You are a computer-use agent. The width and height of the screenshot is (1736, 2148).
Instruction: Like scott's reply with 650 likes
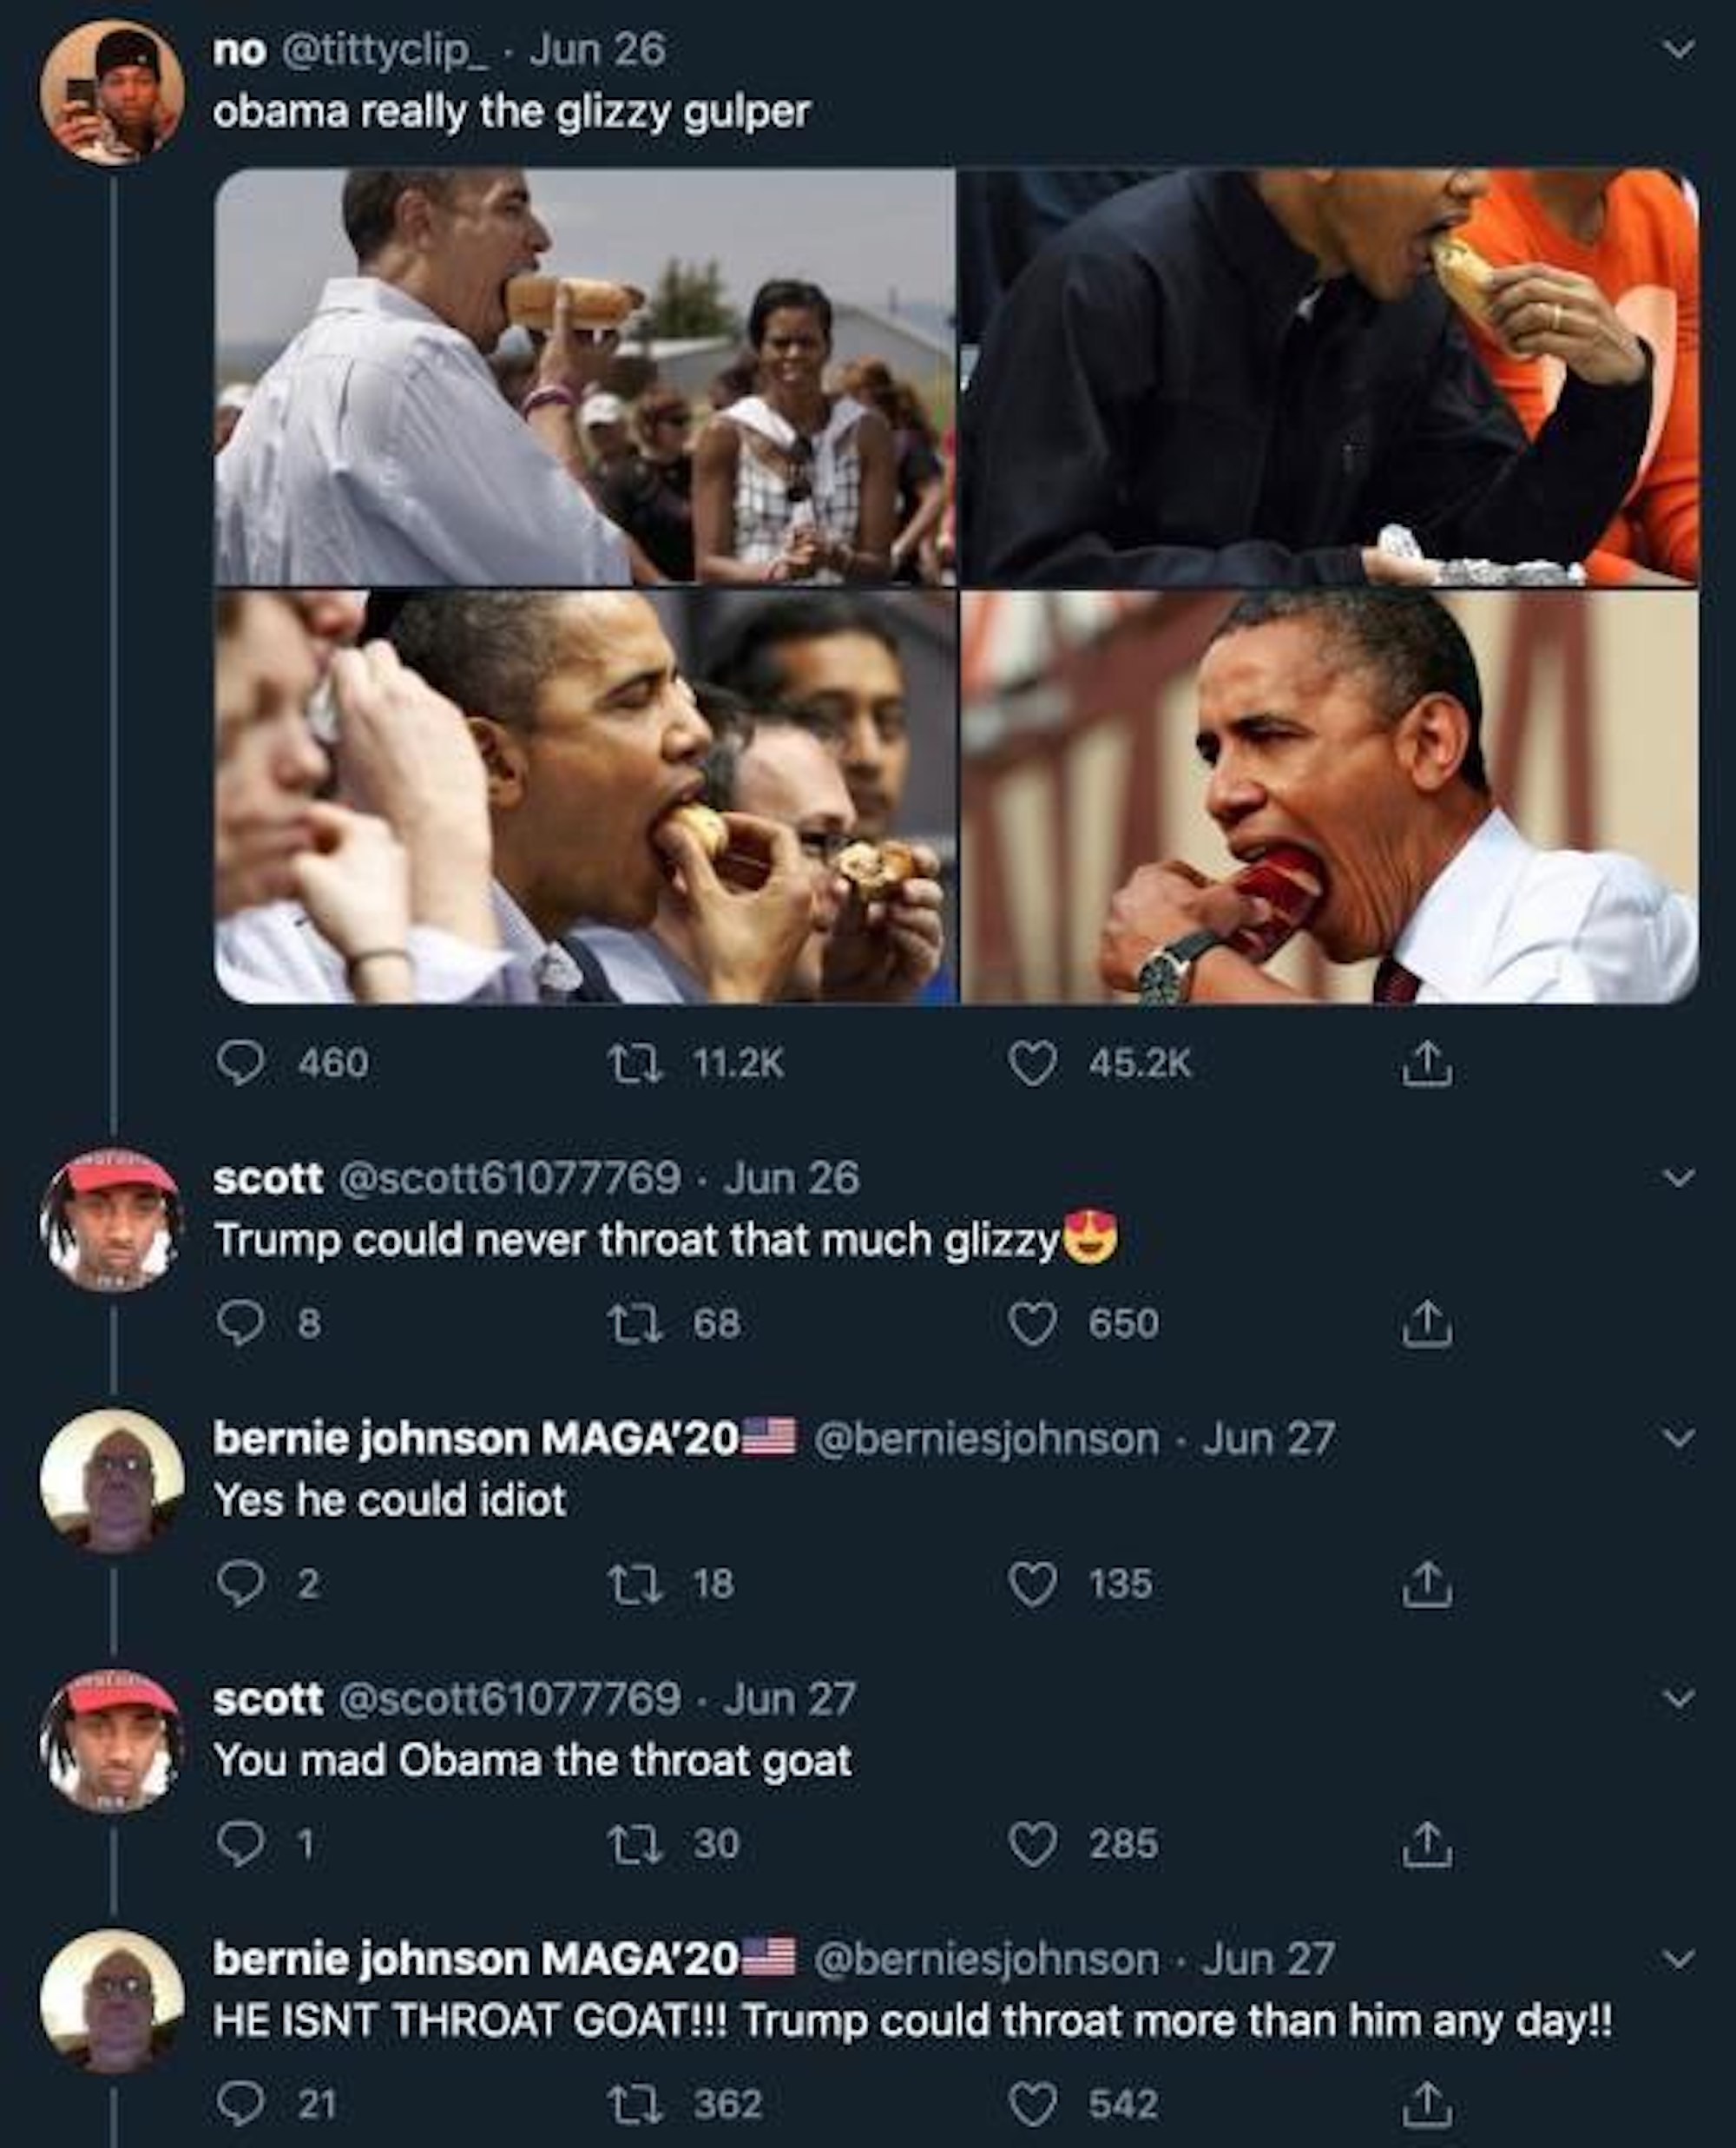pyautogui.click(x=1031, y=1324)
